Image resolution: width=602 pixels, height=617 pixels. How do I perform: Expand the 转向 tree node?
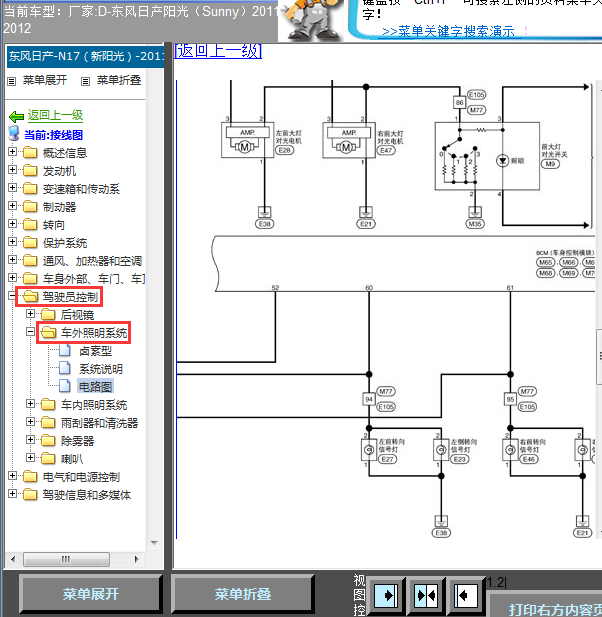[12, 224]
